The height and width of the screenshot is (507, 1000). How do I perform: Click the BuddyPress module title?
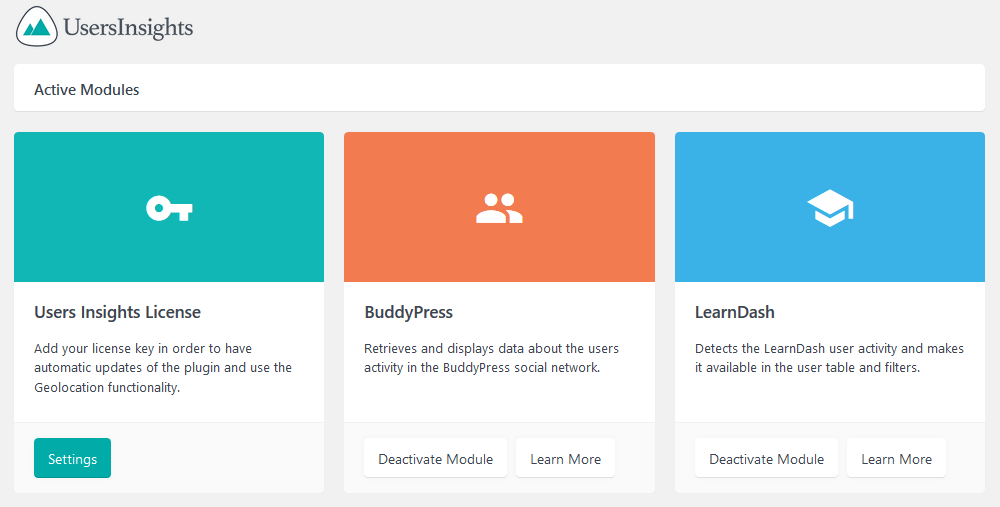click(409, 312)
